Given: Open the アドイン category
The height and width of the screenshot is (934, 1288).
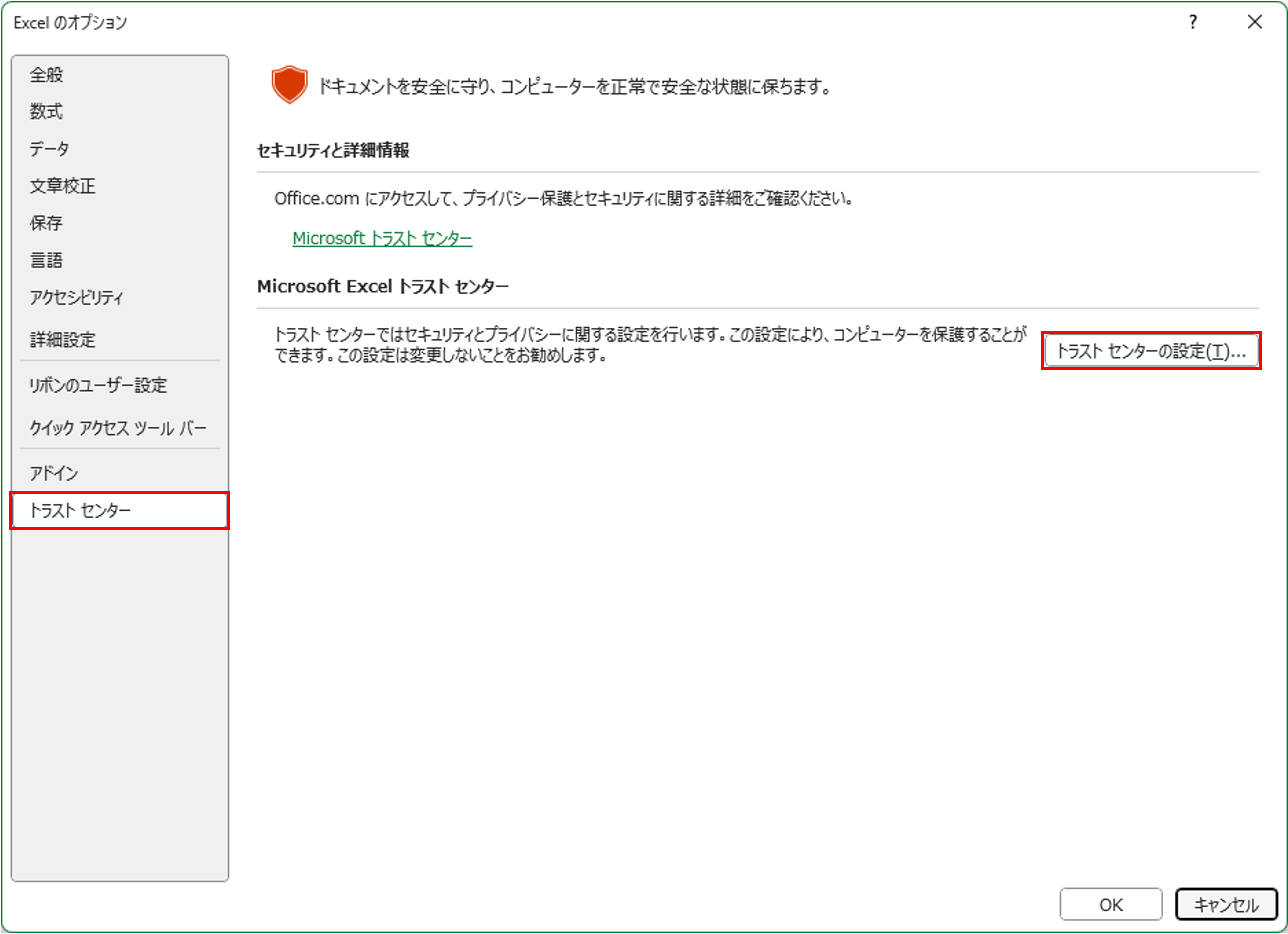Looking at the screenshot, I should point(120,473).
